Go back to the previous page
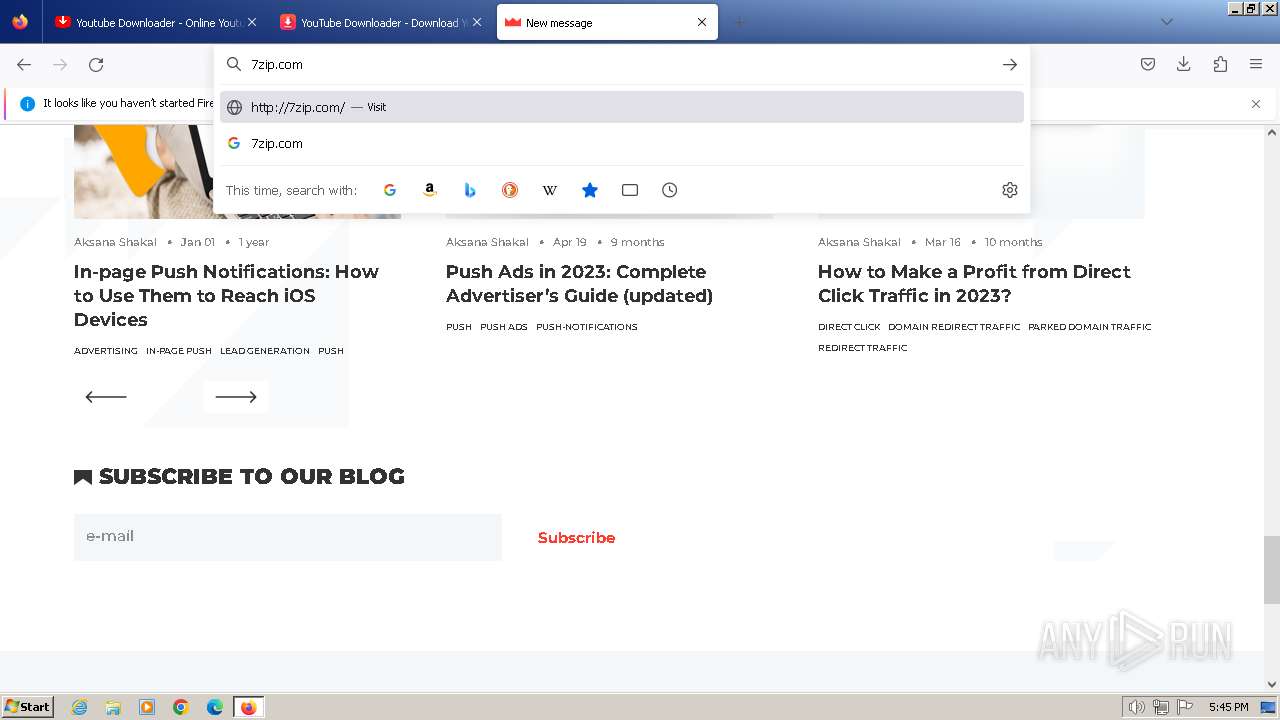 point(24,64)
